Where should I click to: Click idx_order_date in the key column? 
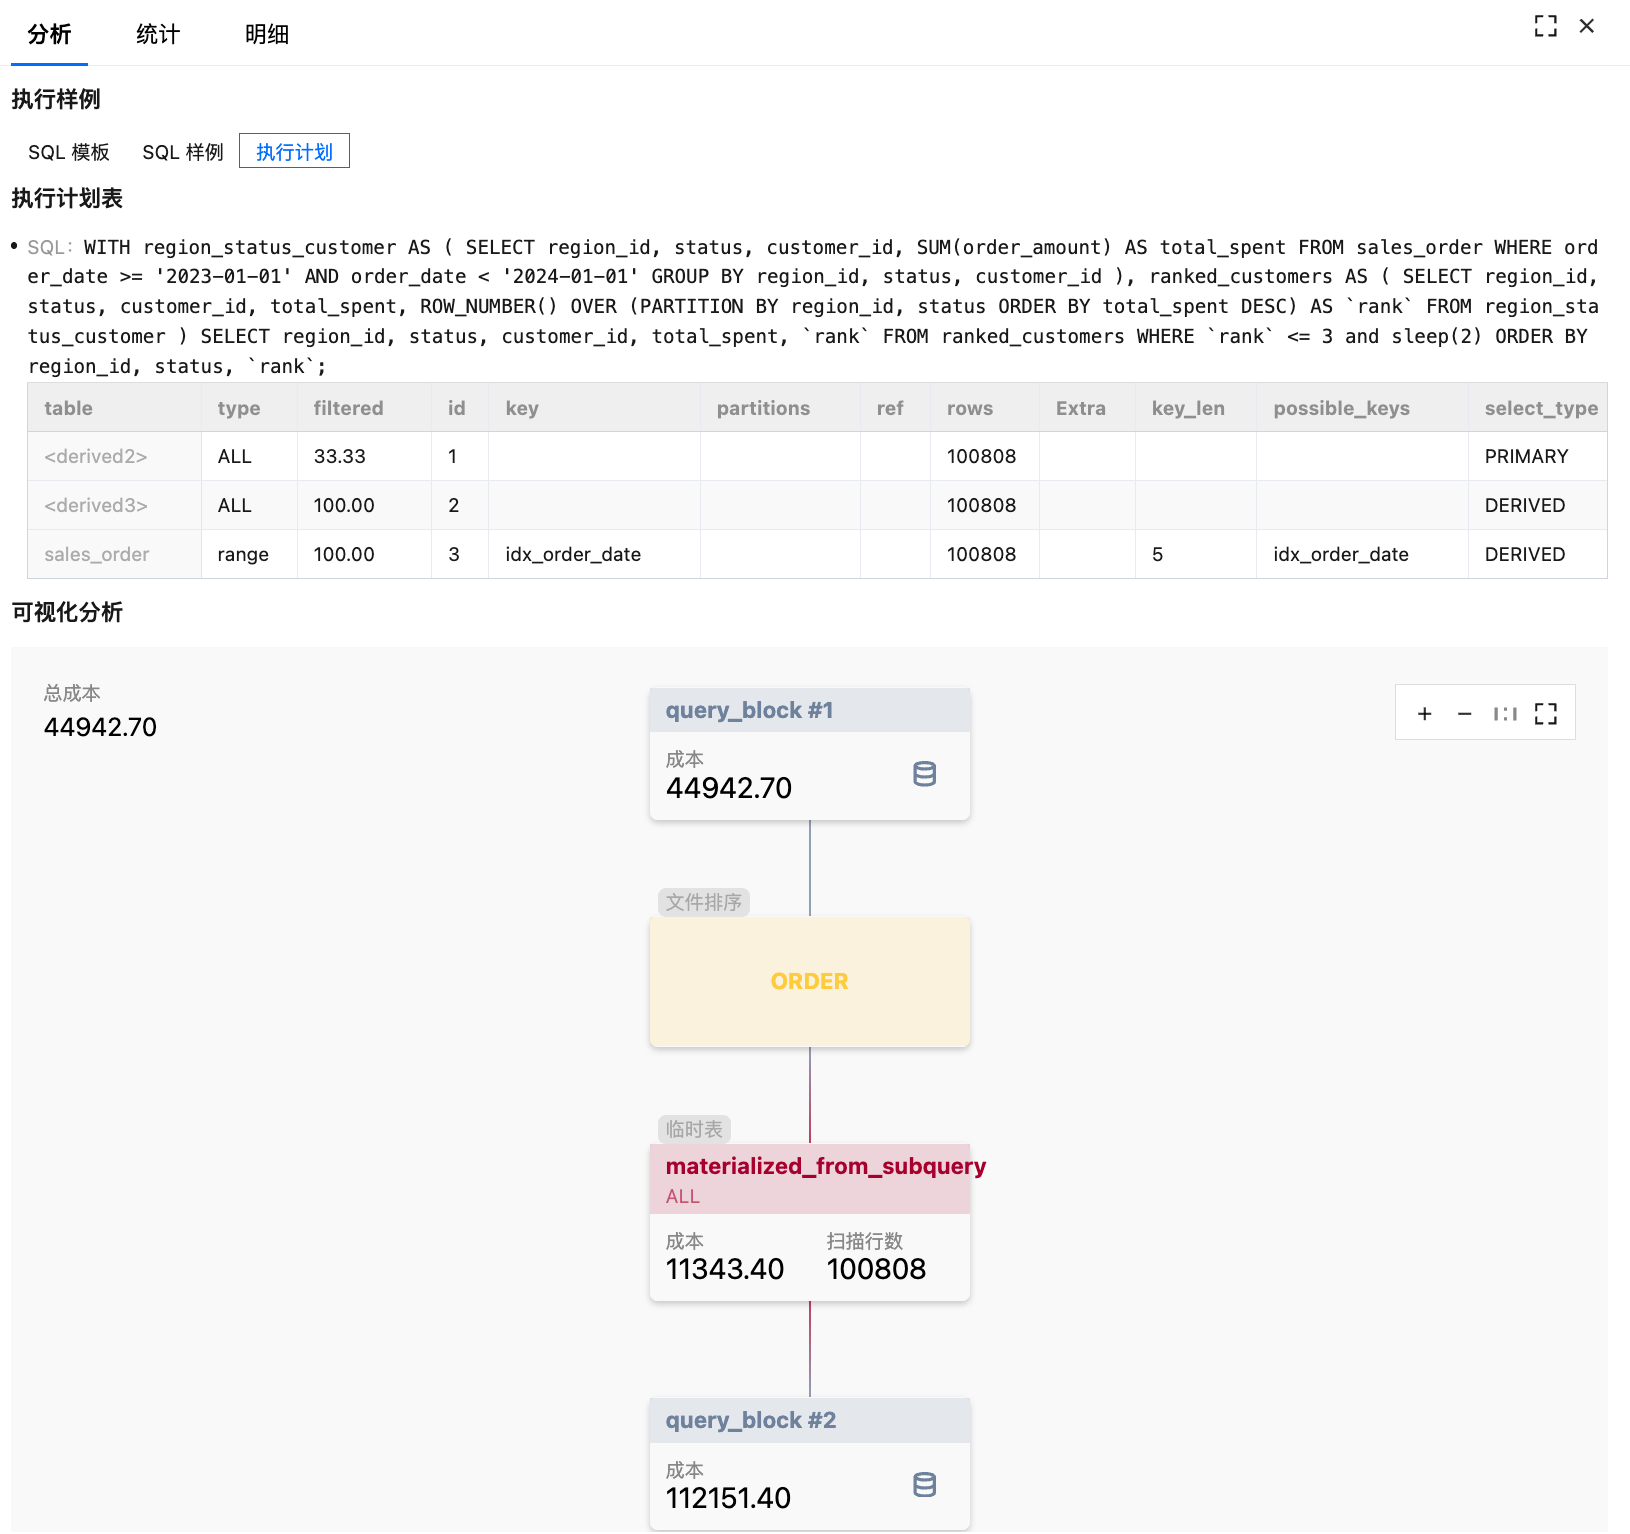[573, 554]
